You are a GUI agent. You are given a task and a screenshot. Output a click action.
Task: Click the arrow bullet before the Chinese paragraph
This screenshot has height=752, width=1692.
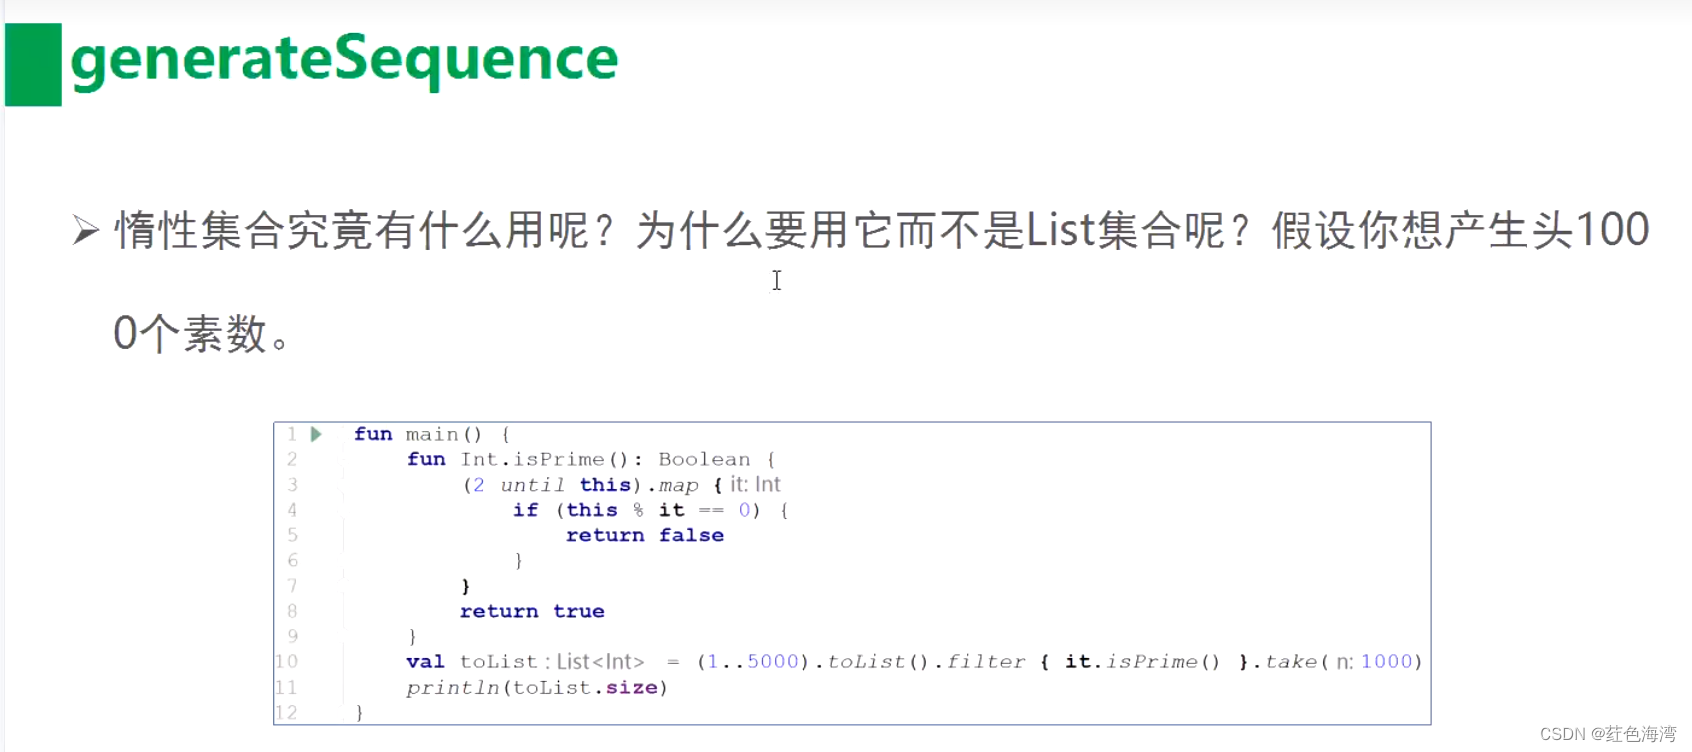point(86,231)
